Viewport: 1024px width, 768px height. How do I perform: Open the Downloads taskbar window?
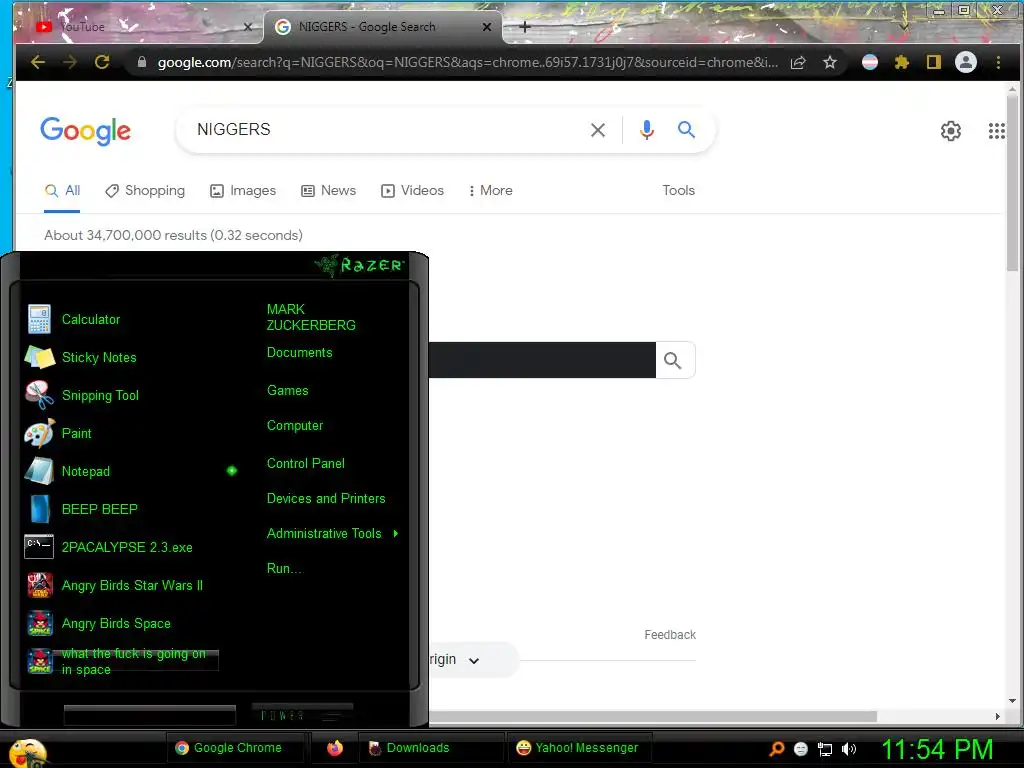pos(431,748)
